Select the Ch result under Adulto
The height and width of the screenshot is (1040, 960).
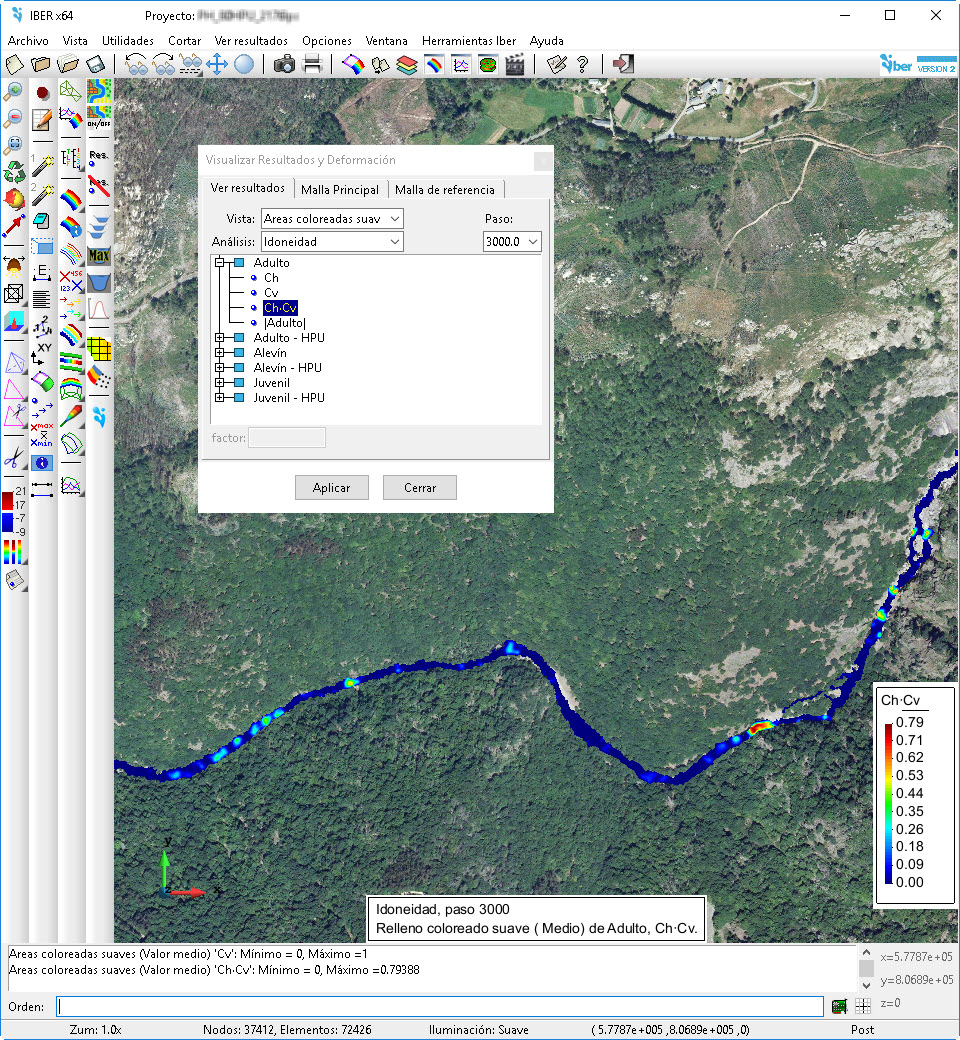271,278
